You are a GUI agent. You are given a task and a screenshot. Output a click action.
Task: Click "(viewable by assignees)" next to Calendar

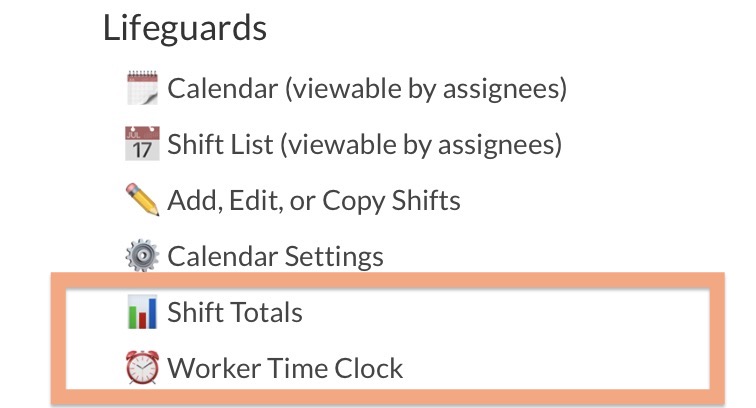427,89
